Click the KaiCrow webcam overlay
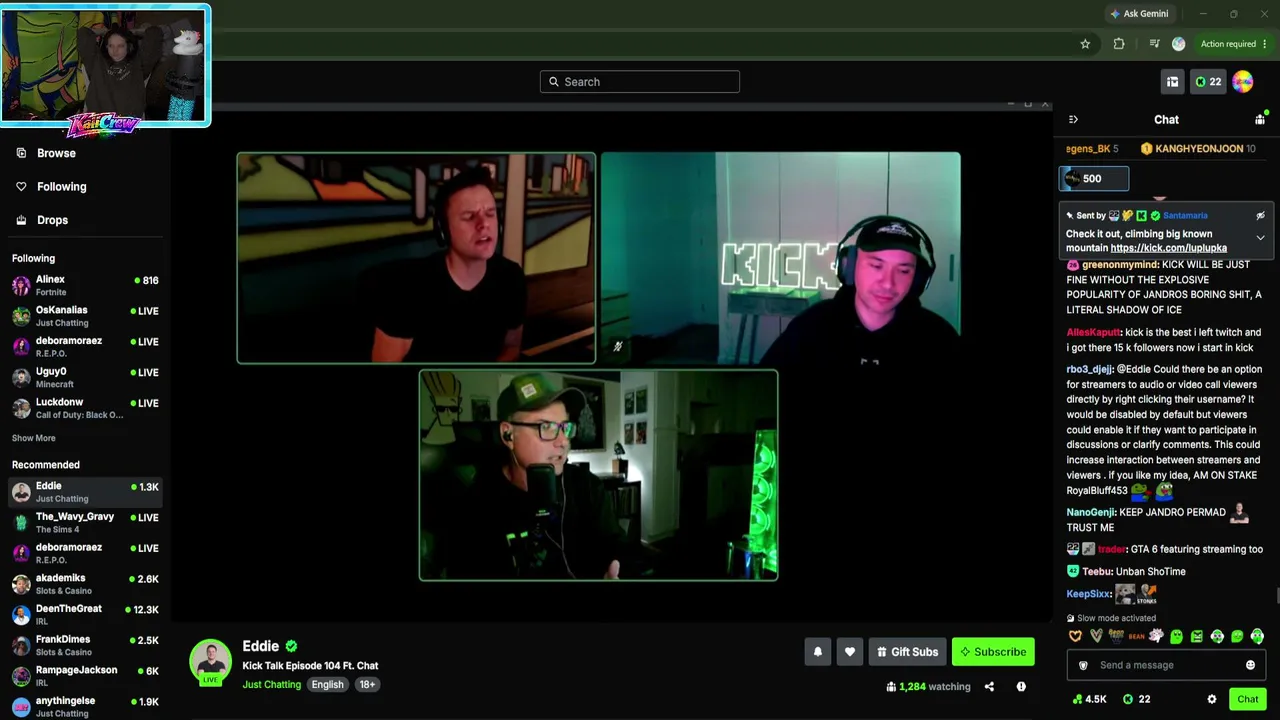The image size is (1280, 720). (105, 66)
